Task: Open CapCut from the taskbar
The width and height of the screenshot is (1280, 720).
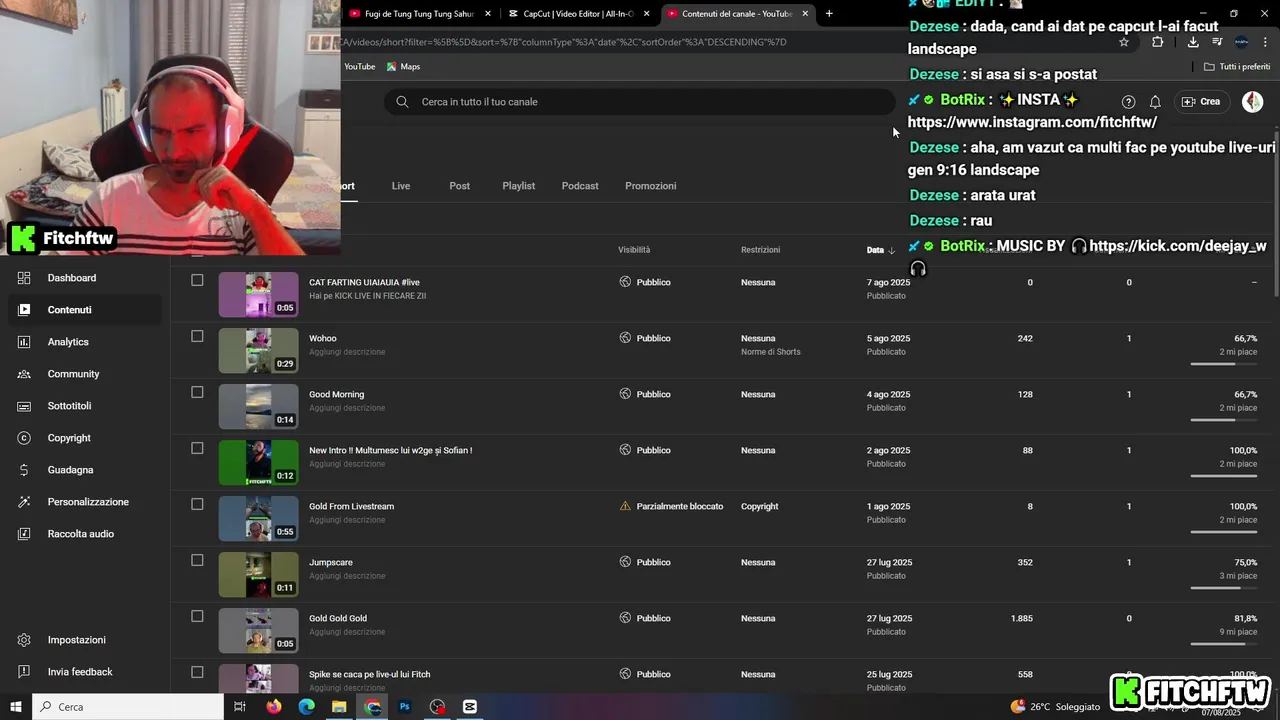Action: tap(470, 707)
